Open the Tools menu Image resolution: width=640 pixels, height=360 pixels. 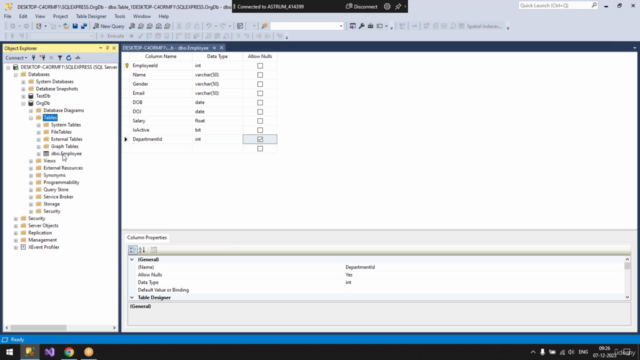click(120, 16)
